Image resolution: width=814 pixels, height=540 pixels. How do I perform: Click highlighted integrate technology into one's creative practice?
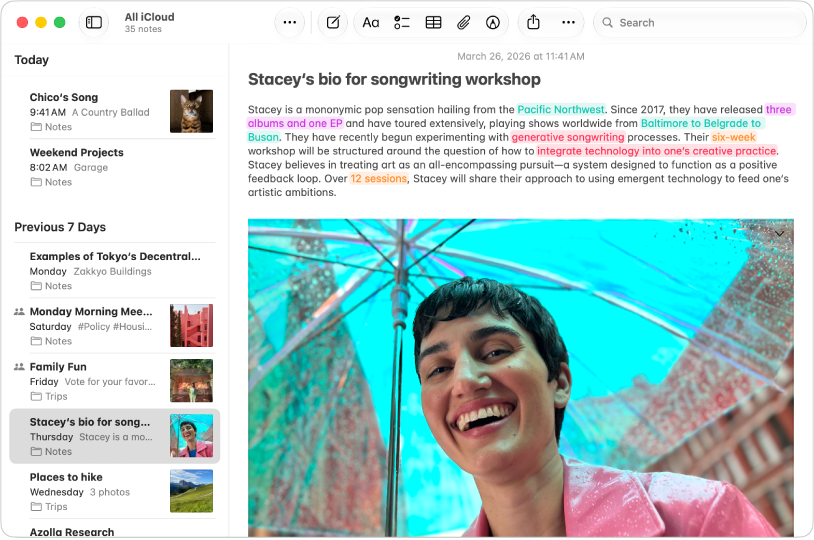657,151
